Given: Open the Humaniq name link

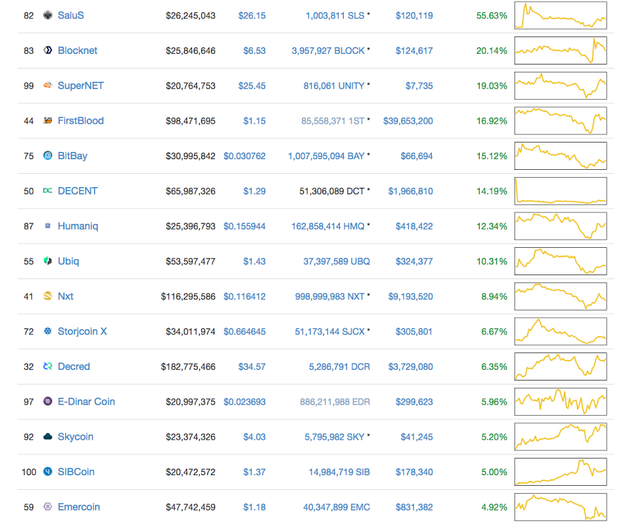Looking at the screenshot, I should [x=78, y=226].
